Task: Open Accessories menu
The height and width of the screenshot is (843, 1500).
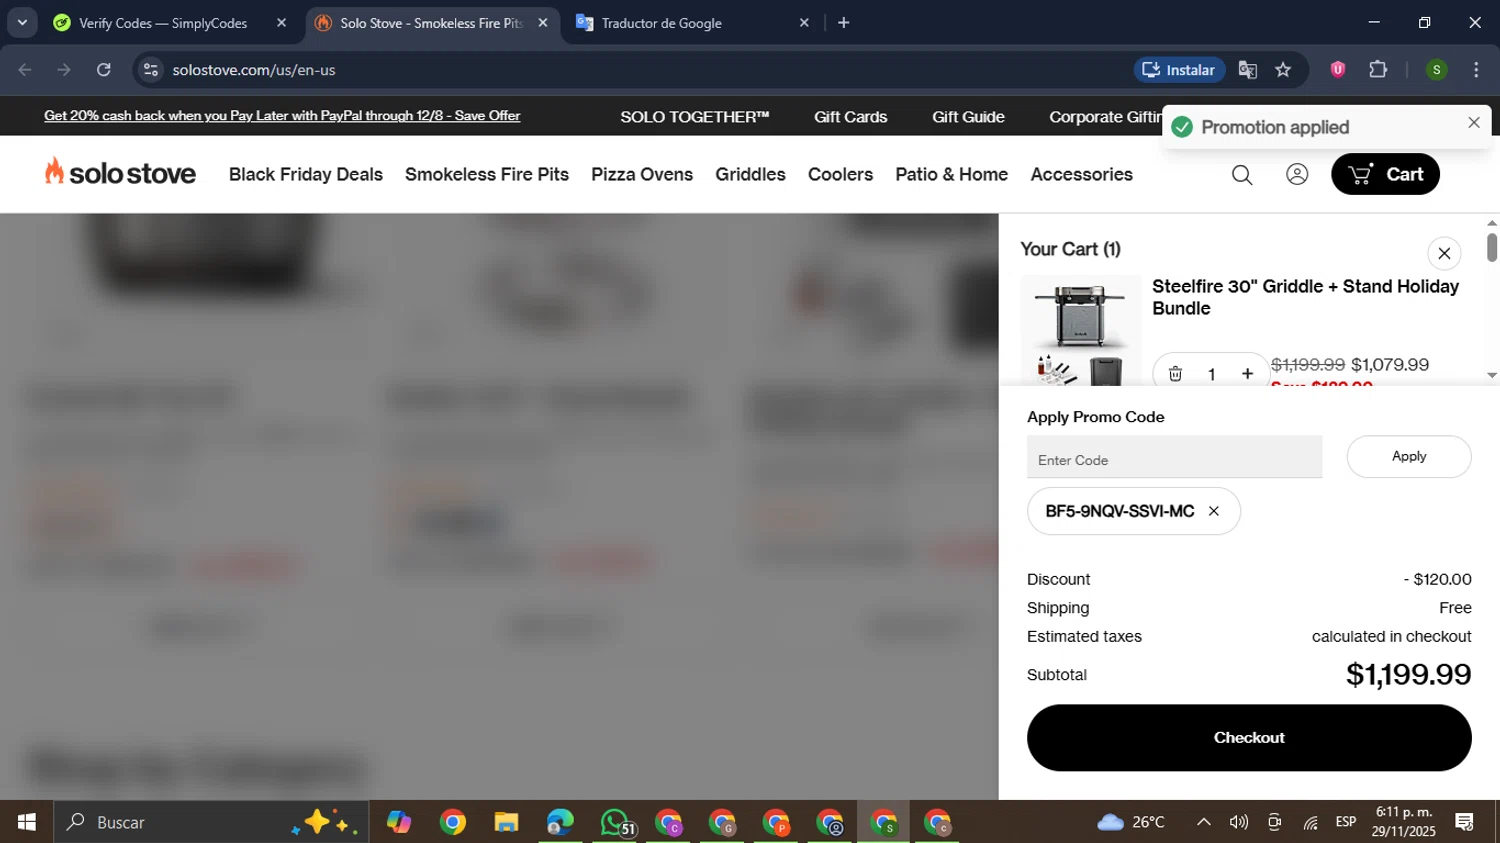Action: click(1081, 174)
